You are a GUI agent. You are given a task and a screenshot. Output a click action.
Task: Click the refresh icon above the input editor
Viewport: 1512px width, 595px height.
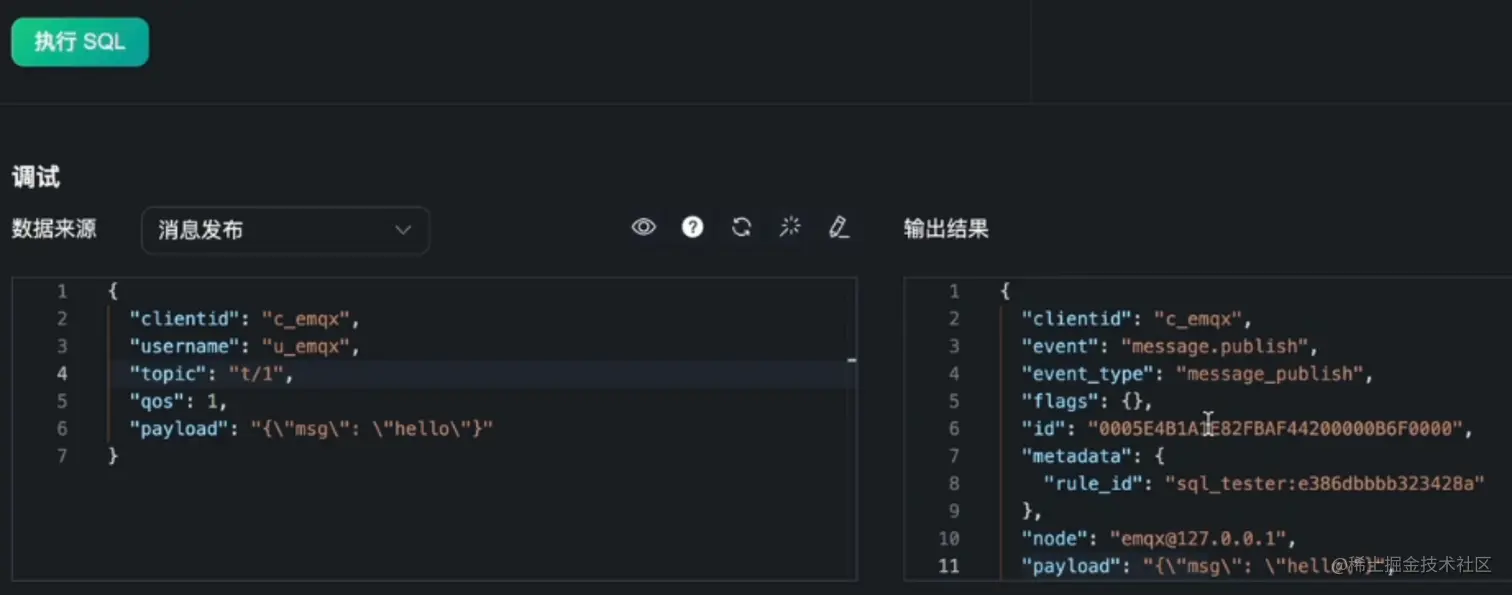click(740, 227)
